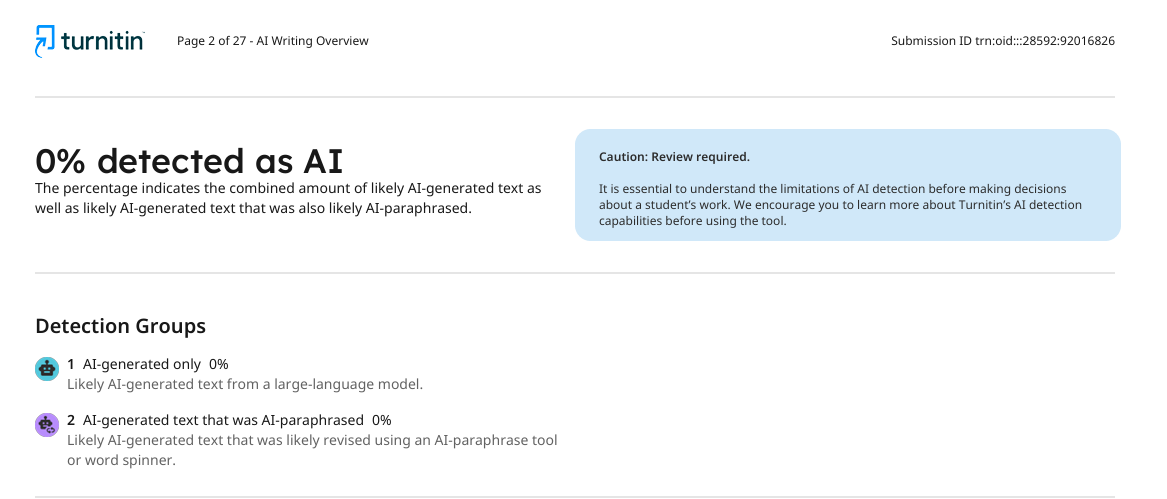Select the '0% detected as AI' heading

click(x=189, y=161)
